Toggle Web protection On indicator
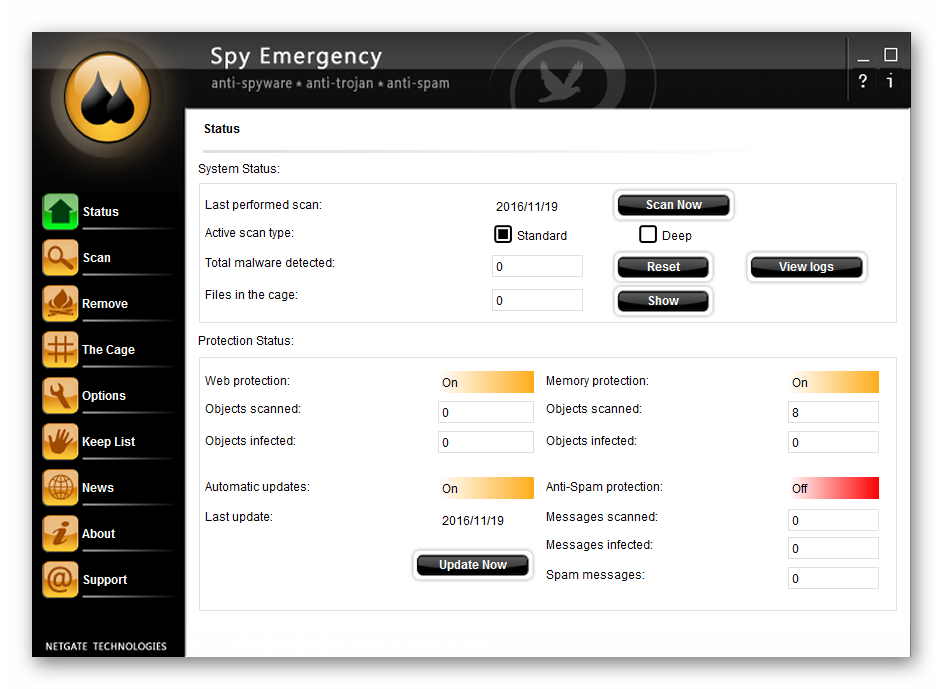Image resolution: width=943 pixels, height=689 pixels. click(x=486, y=382)
